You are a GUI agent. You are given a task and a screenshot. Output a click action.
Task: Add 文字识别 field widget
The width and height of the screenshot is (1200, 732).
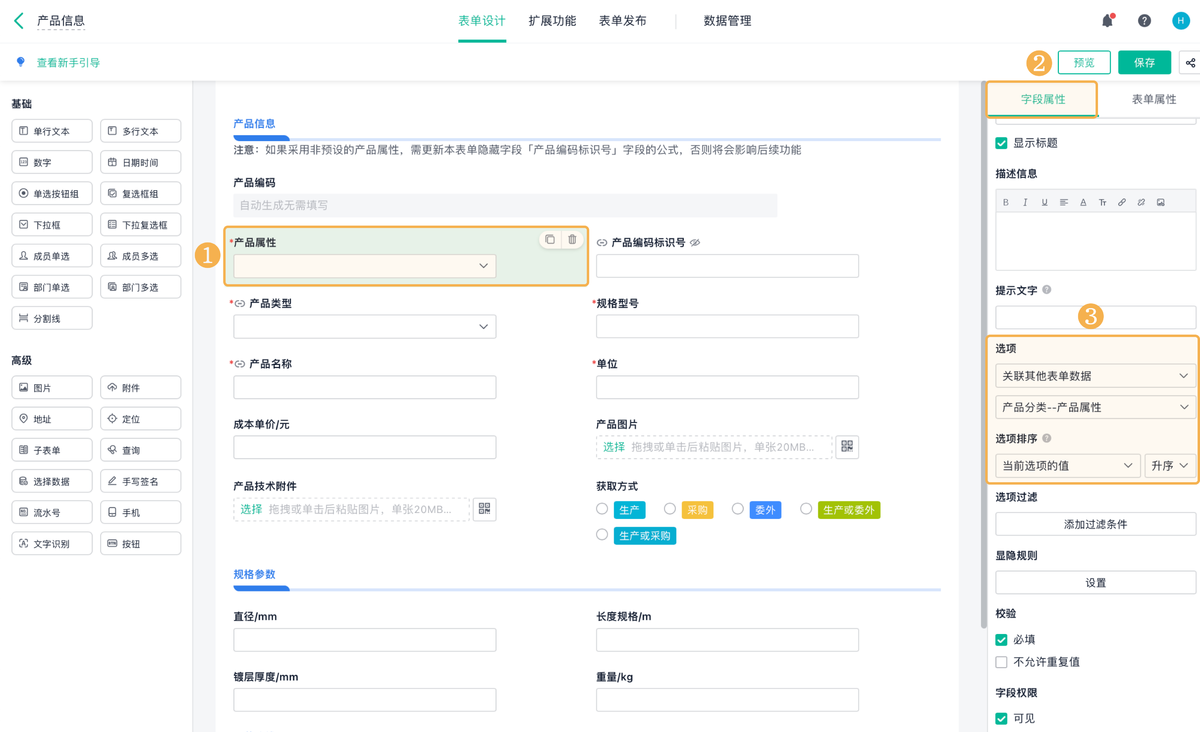(52, 544)
